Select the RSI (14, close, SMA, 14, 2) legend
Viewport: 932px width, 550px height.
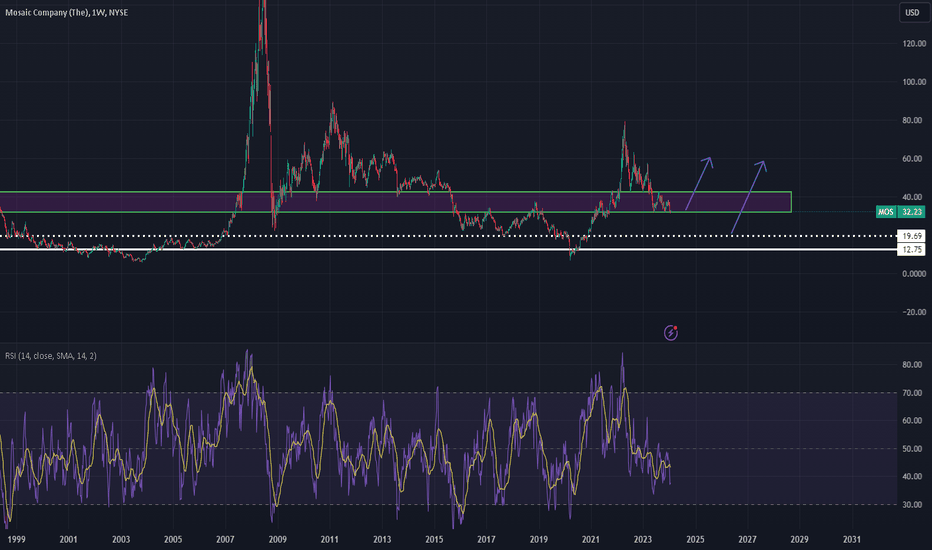(51, 356)
